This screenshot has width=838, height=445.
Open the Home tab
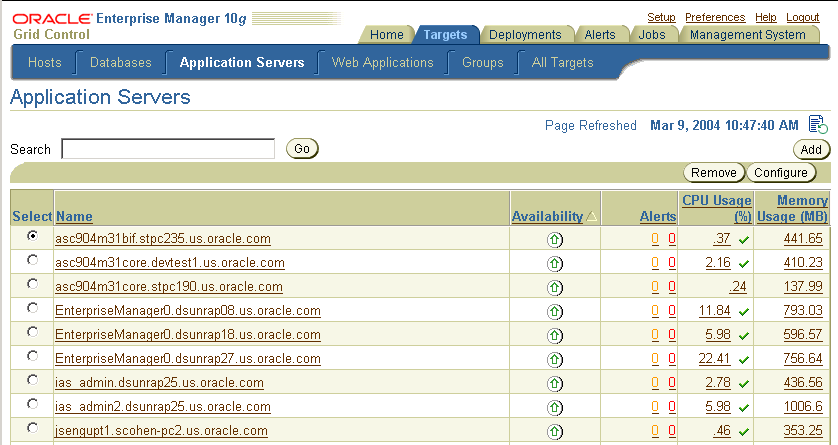tap(386, 35)
